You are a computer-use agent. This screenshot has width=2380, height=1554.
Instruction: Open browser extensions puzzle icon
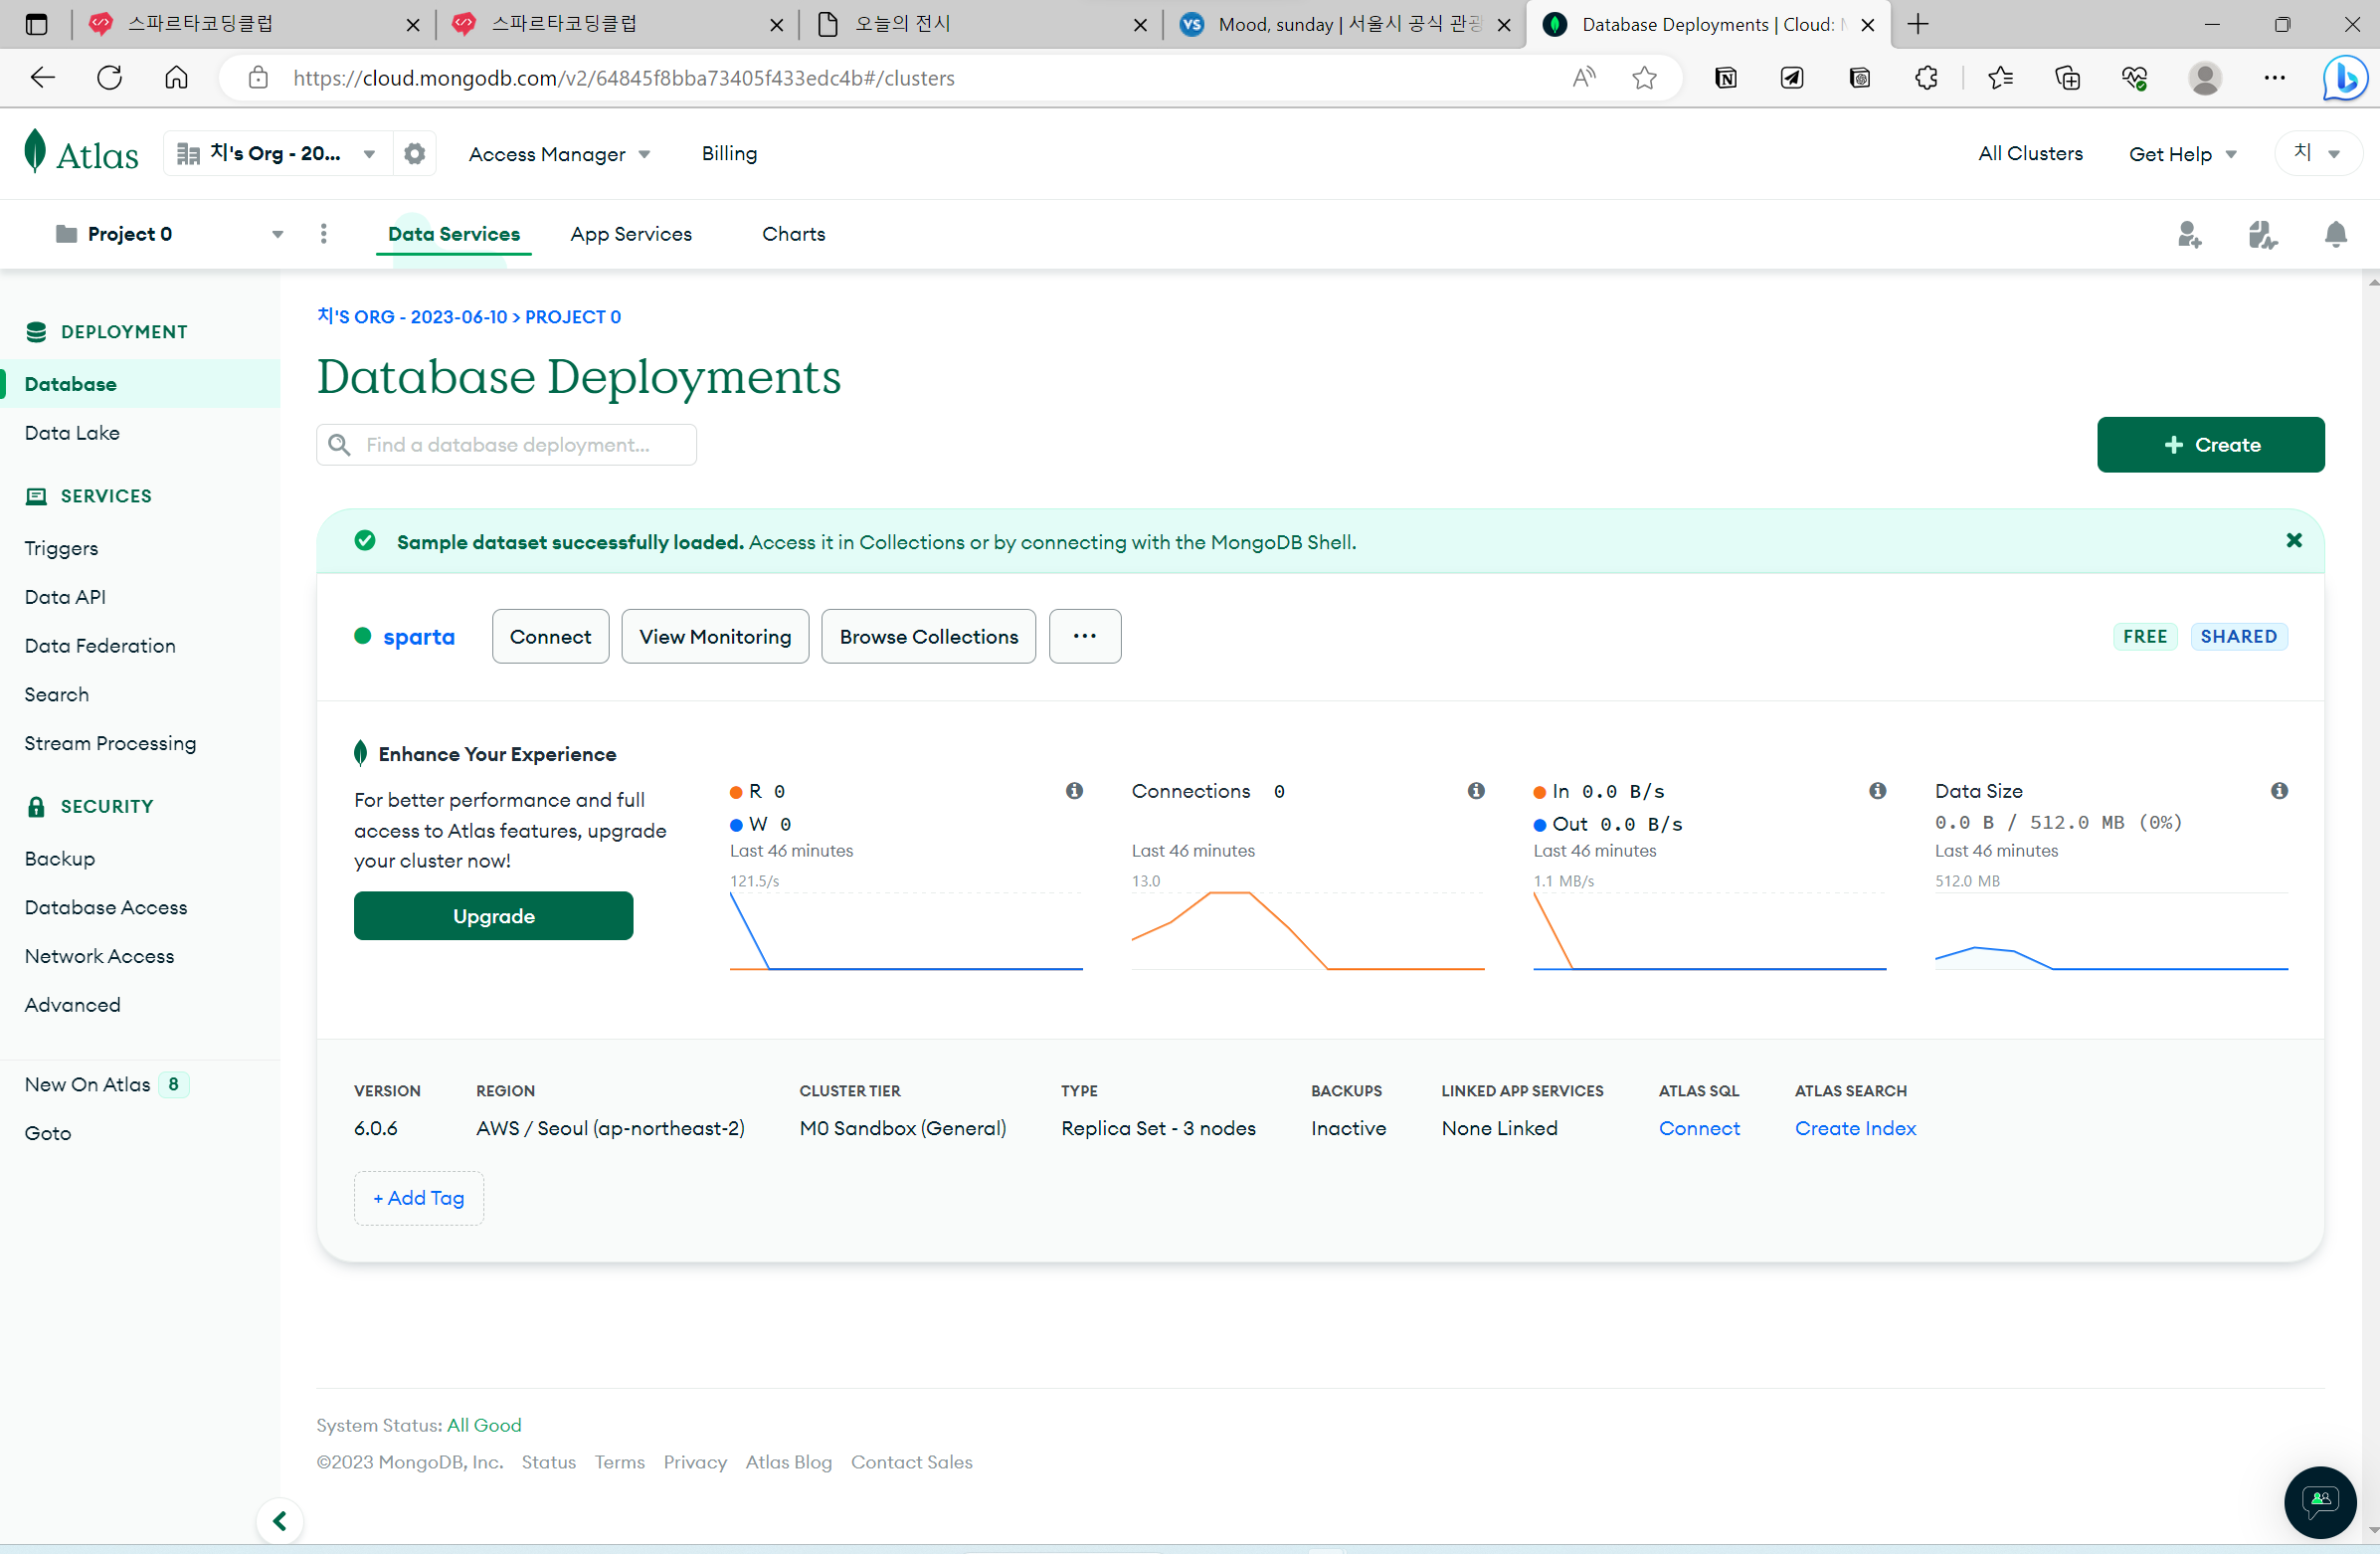click(x=1926, y=78)
